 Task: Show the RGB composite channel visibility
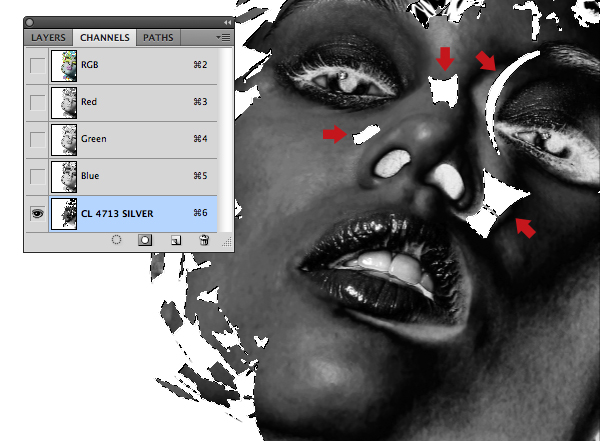(37, 65)
